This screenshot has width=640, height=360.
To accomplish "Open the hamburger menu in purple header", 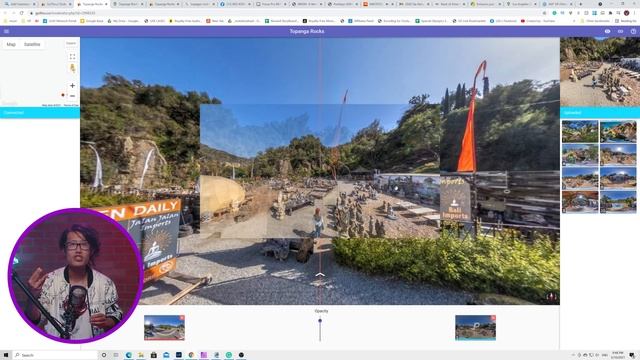I will click(x=6, y=31).
